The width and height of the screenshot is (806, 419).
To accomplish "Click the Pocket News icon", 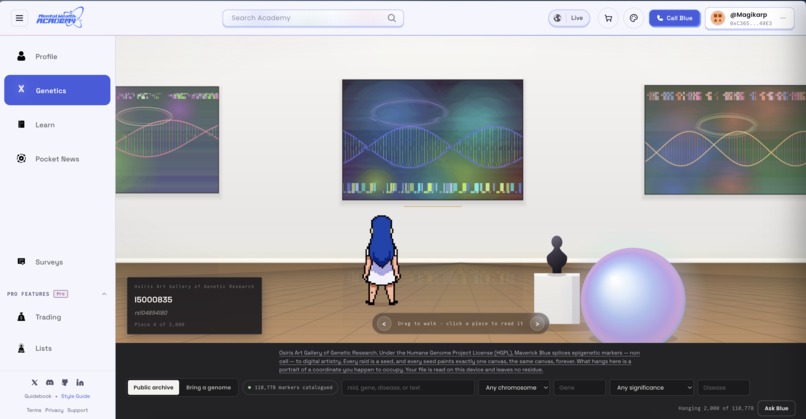I will pyautogui.click(x=21, y=158).
